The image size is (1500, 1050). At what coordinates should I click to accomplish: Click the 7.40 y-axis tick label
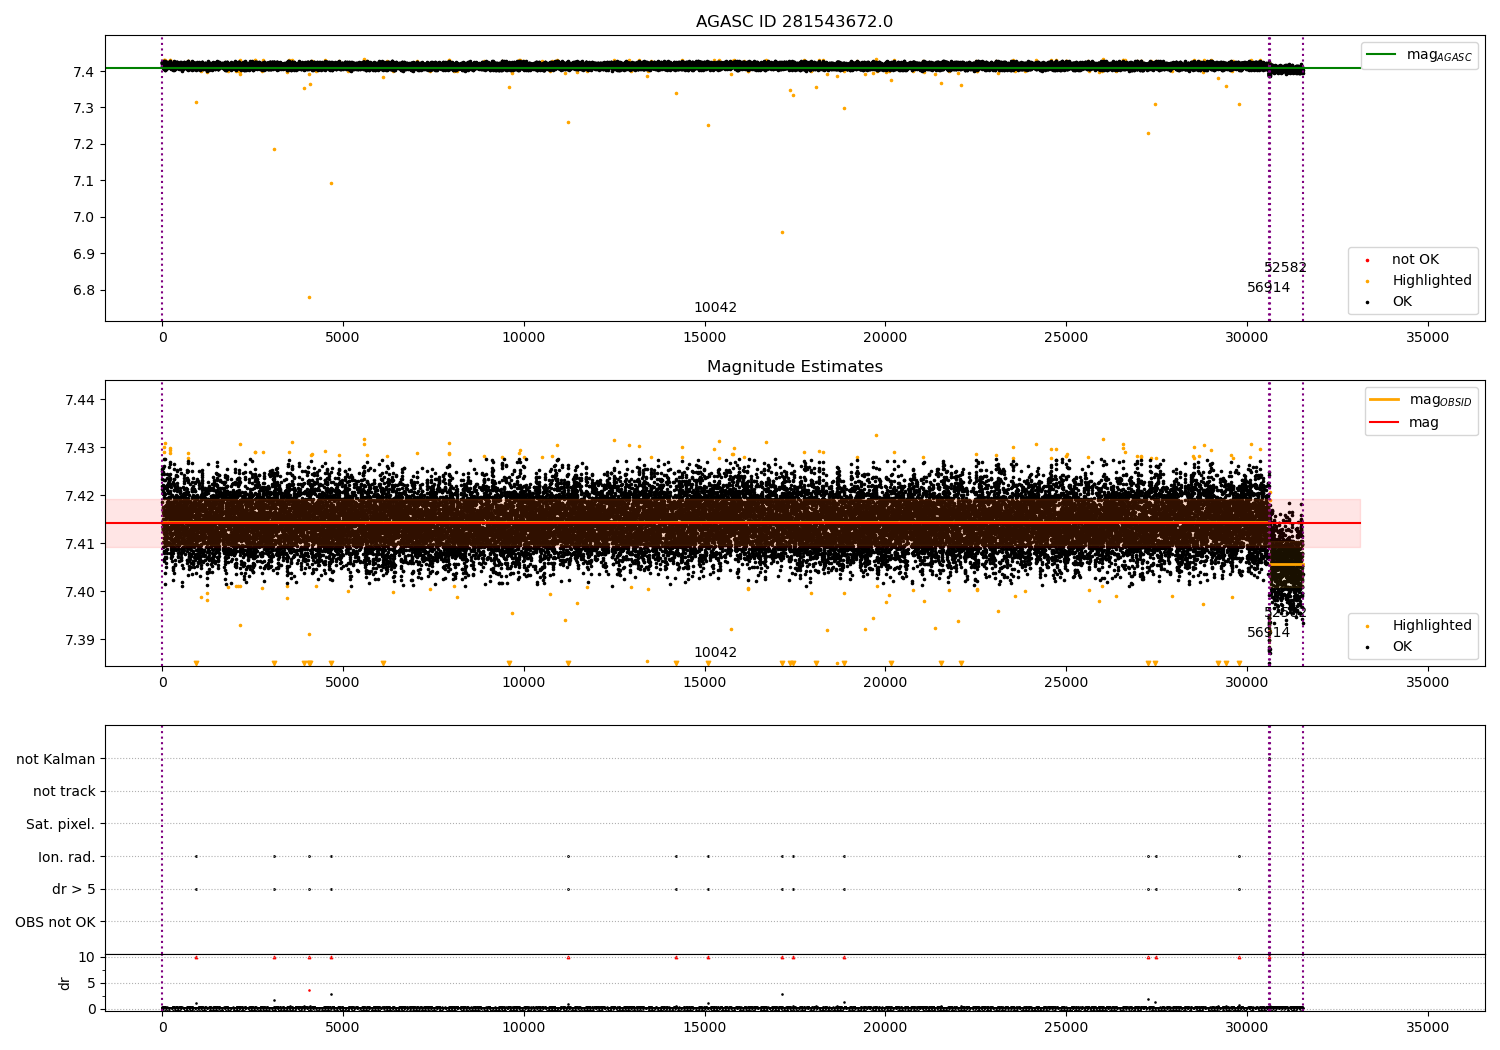pyautogui.click(x=80, y=592)
